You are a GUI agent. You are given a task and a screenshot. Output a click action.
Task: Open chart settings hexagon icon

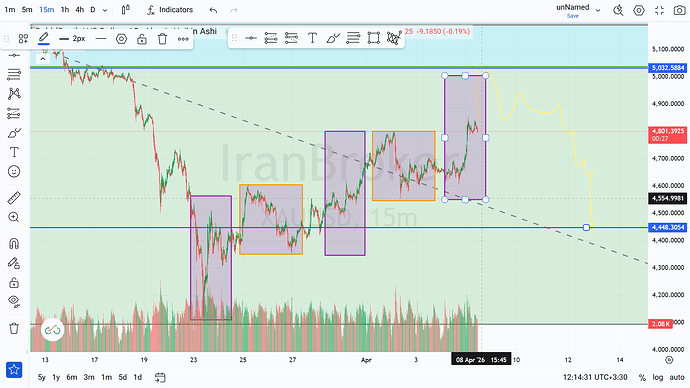tap(639, 10)
